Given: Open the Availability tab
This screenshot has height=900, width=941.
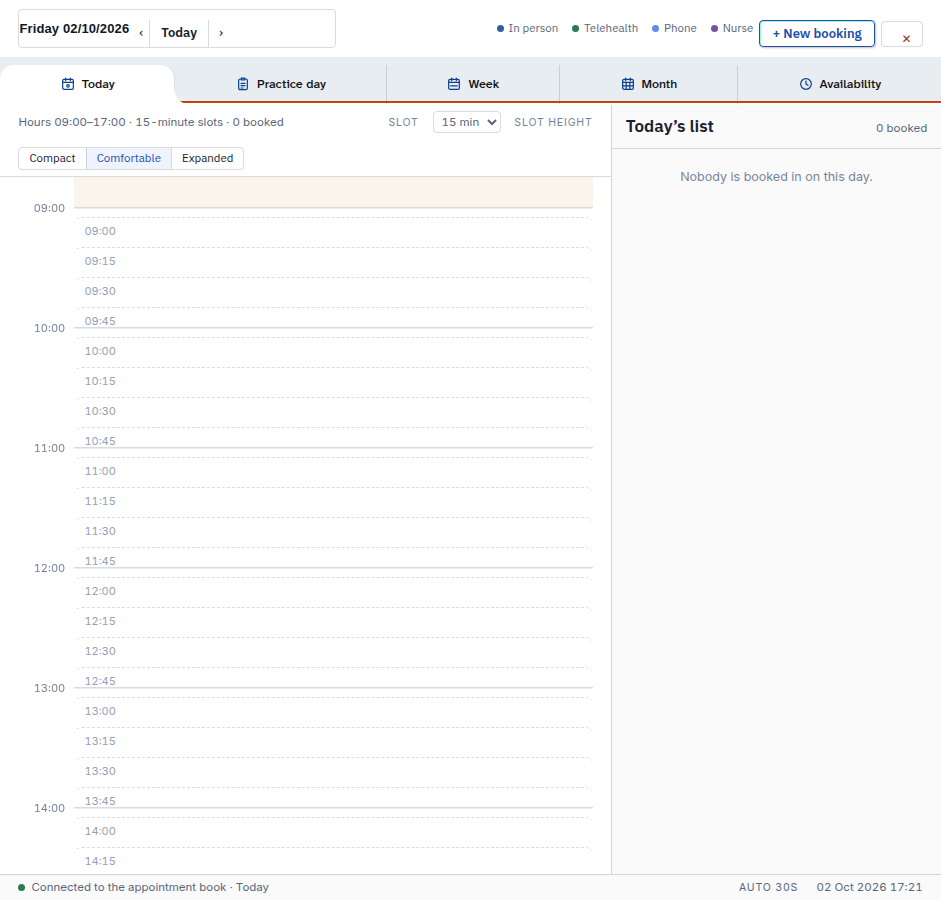Looking at the screenshot, I should click(840, 84).
